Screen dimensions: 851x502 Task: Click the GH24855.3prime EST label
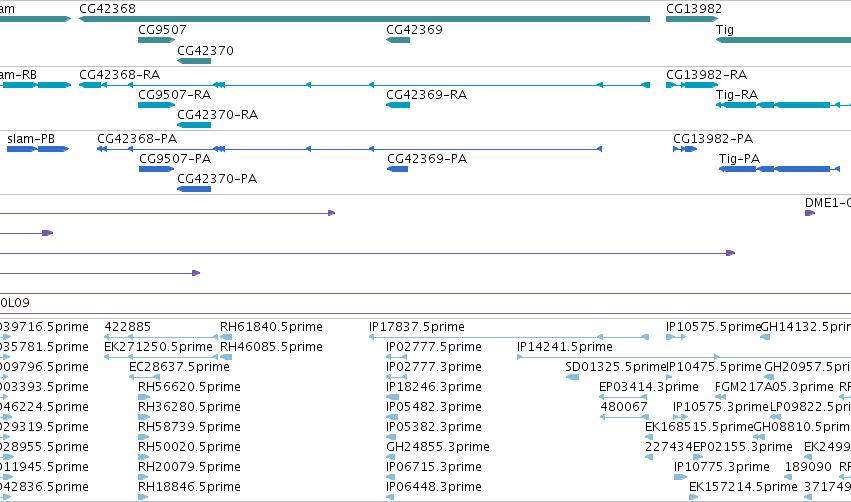437,447
